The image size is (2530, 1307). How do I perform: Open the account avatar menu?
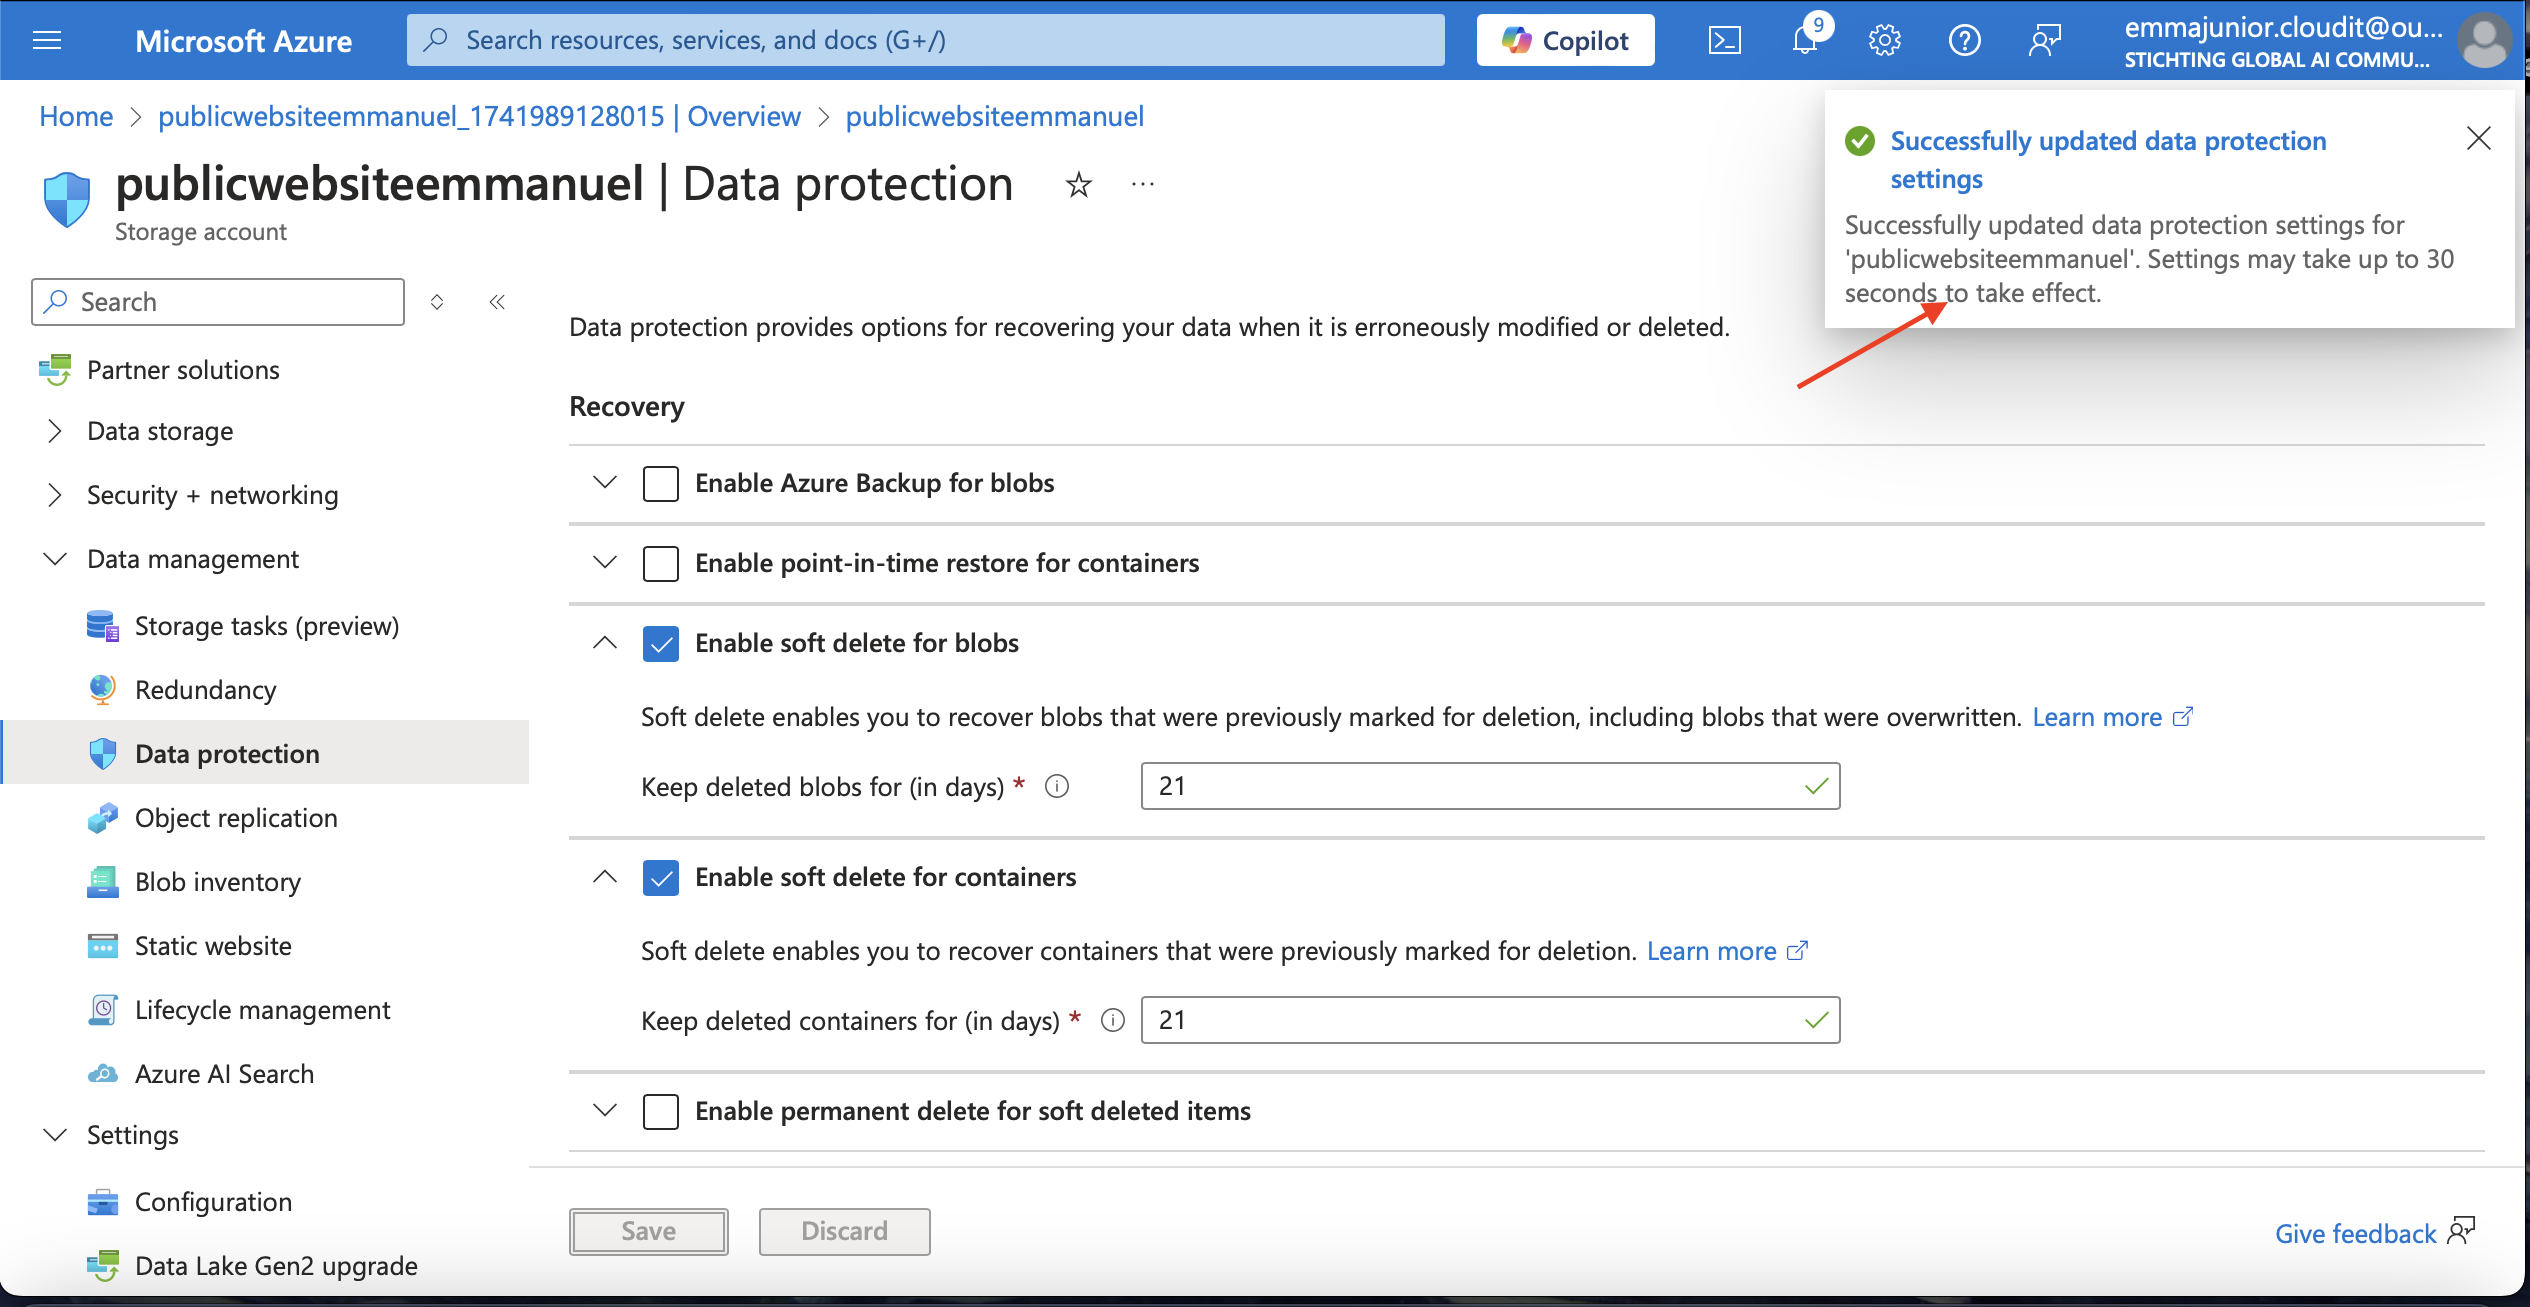2484,40
